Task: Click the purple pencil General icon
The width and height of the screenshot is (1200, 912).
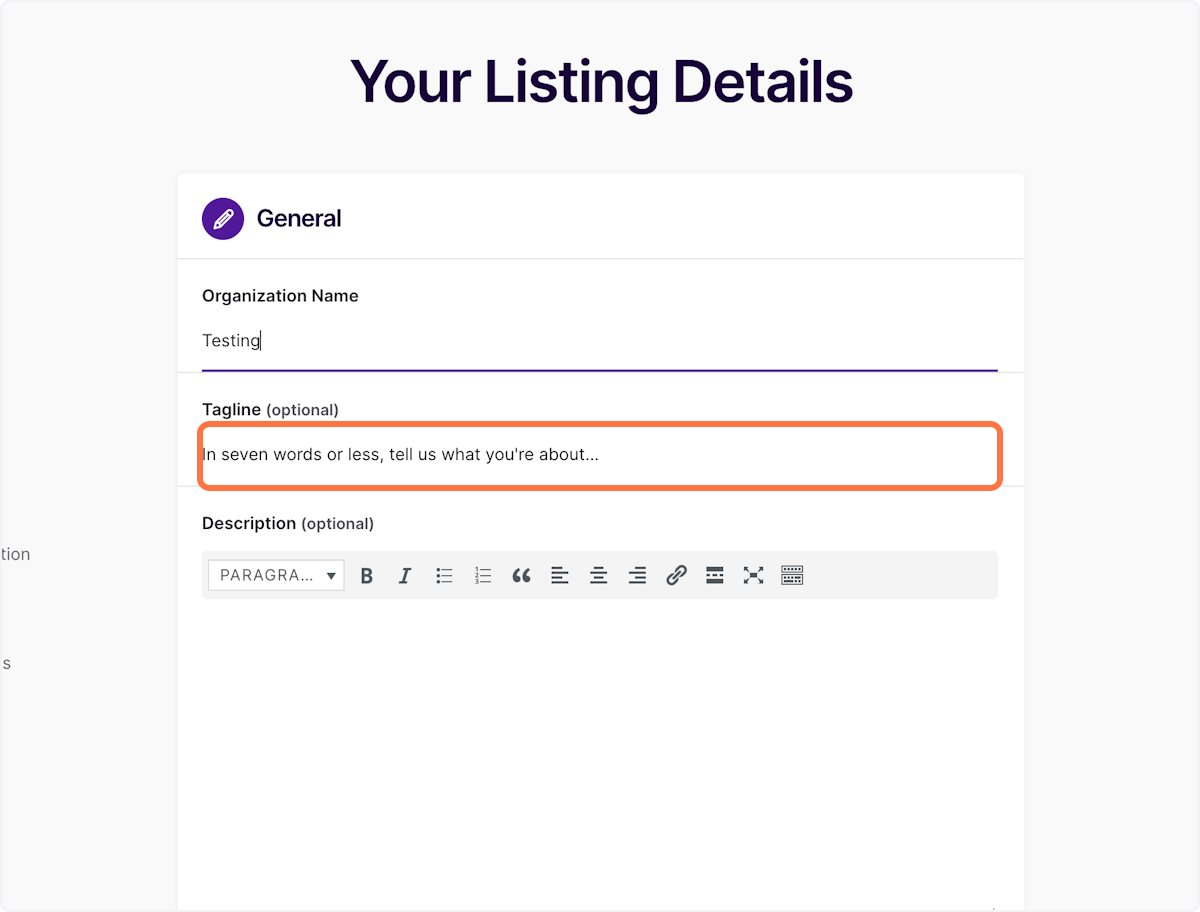Action: [223, 218]
